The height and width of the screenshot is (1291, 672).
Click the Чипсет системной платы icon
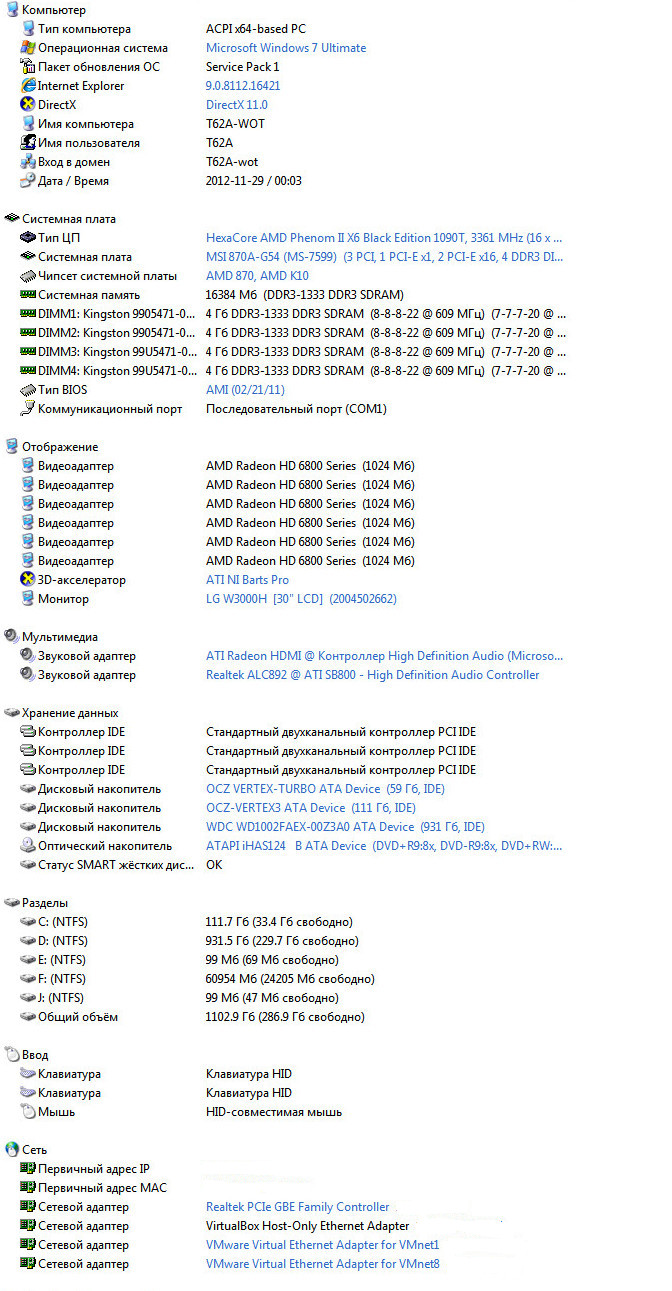coord(28,276)
